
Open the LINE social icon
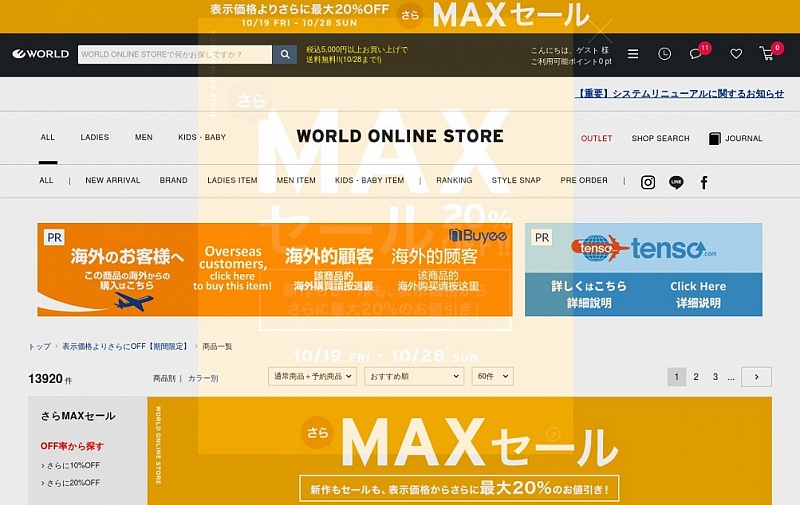(x=676, y=182)
